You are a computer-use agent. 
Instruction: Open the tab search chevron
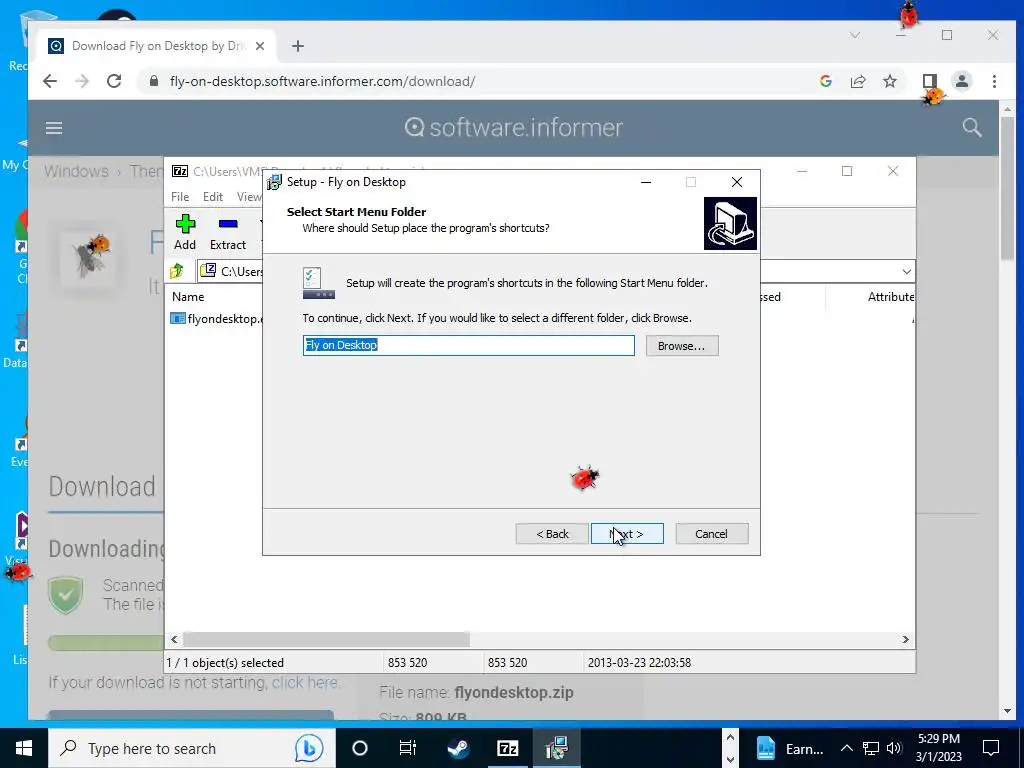pyautogui.click(x=855, y=35)
